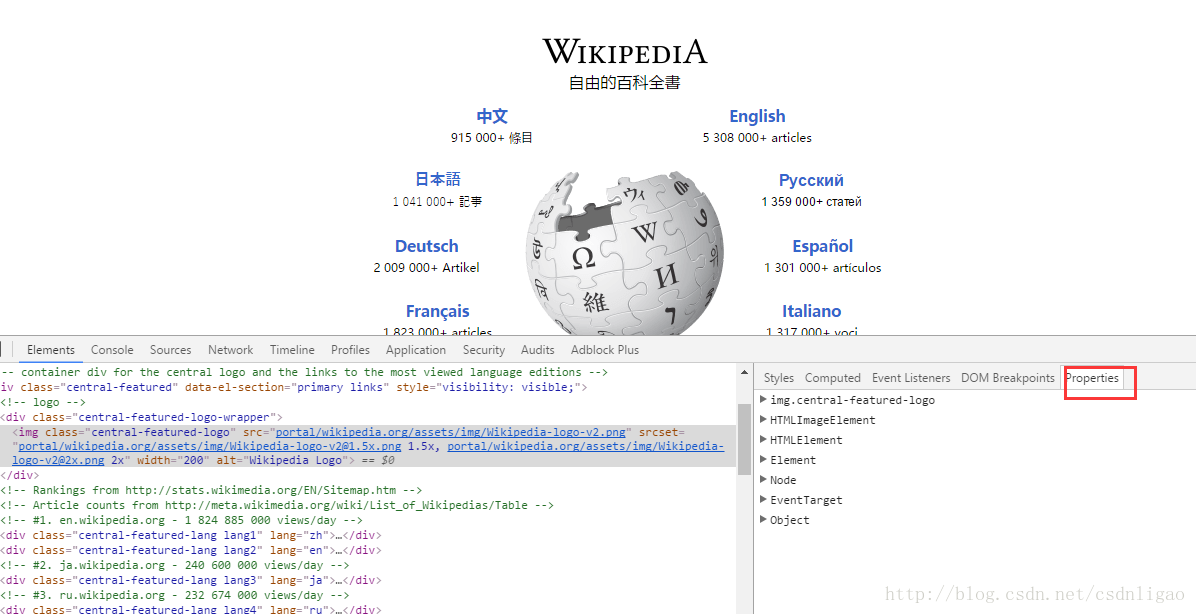
Task: Click the "2 009 000+ Artikel" text
Action: point(426,268)
